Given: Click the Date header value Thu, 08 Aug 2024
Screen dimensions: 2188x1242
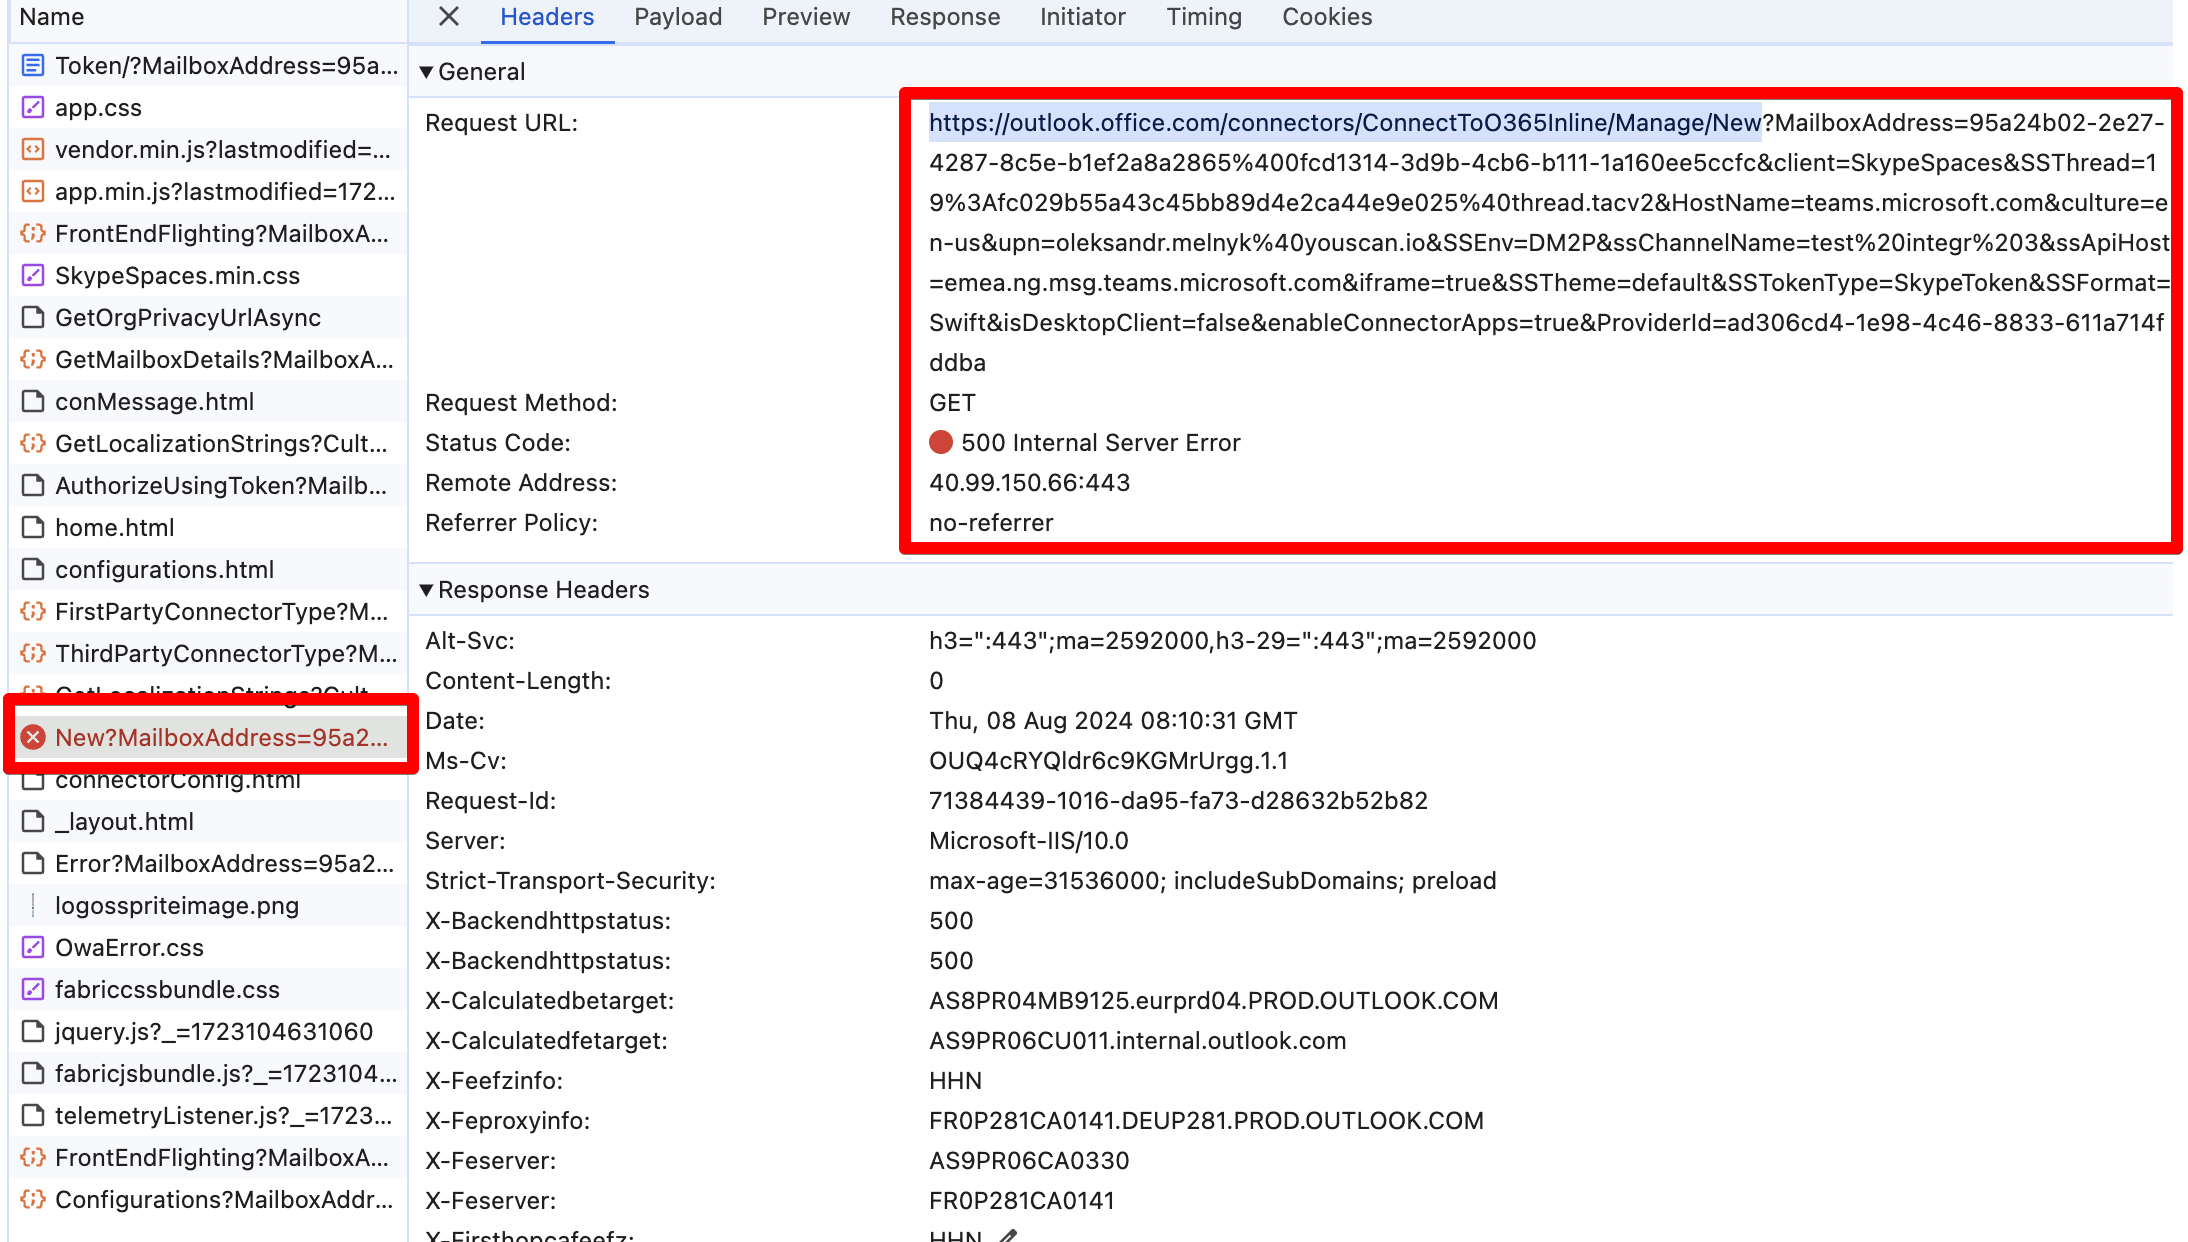Looking at the screenshot, I should point(1113,721).
